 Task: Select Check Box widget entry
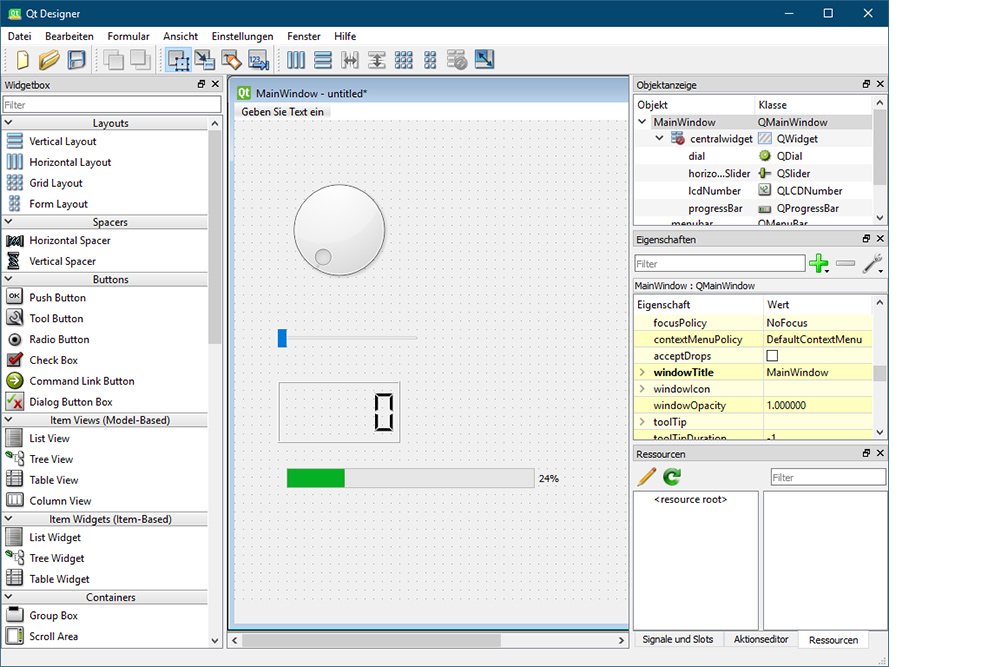[54, 360]
